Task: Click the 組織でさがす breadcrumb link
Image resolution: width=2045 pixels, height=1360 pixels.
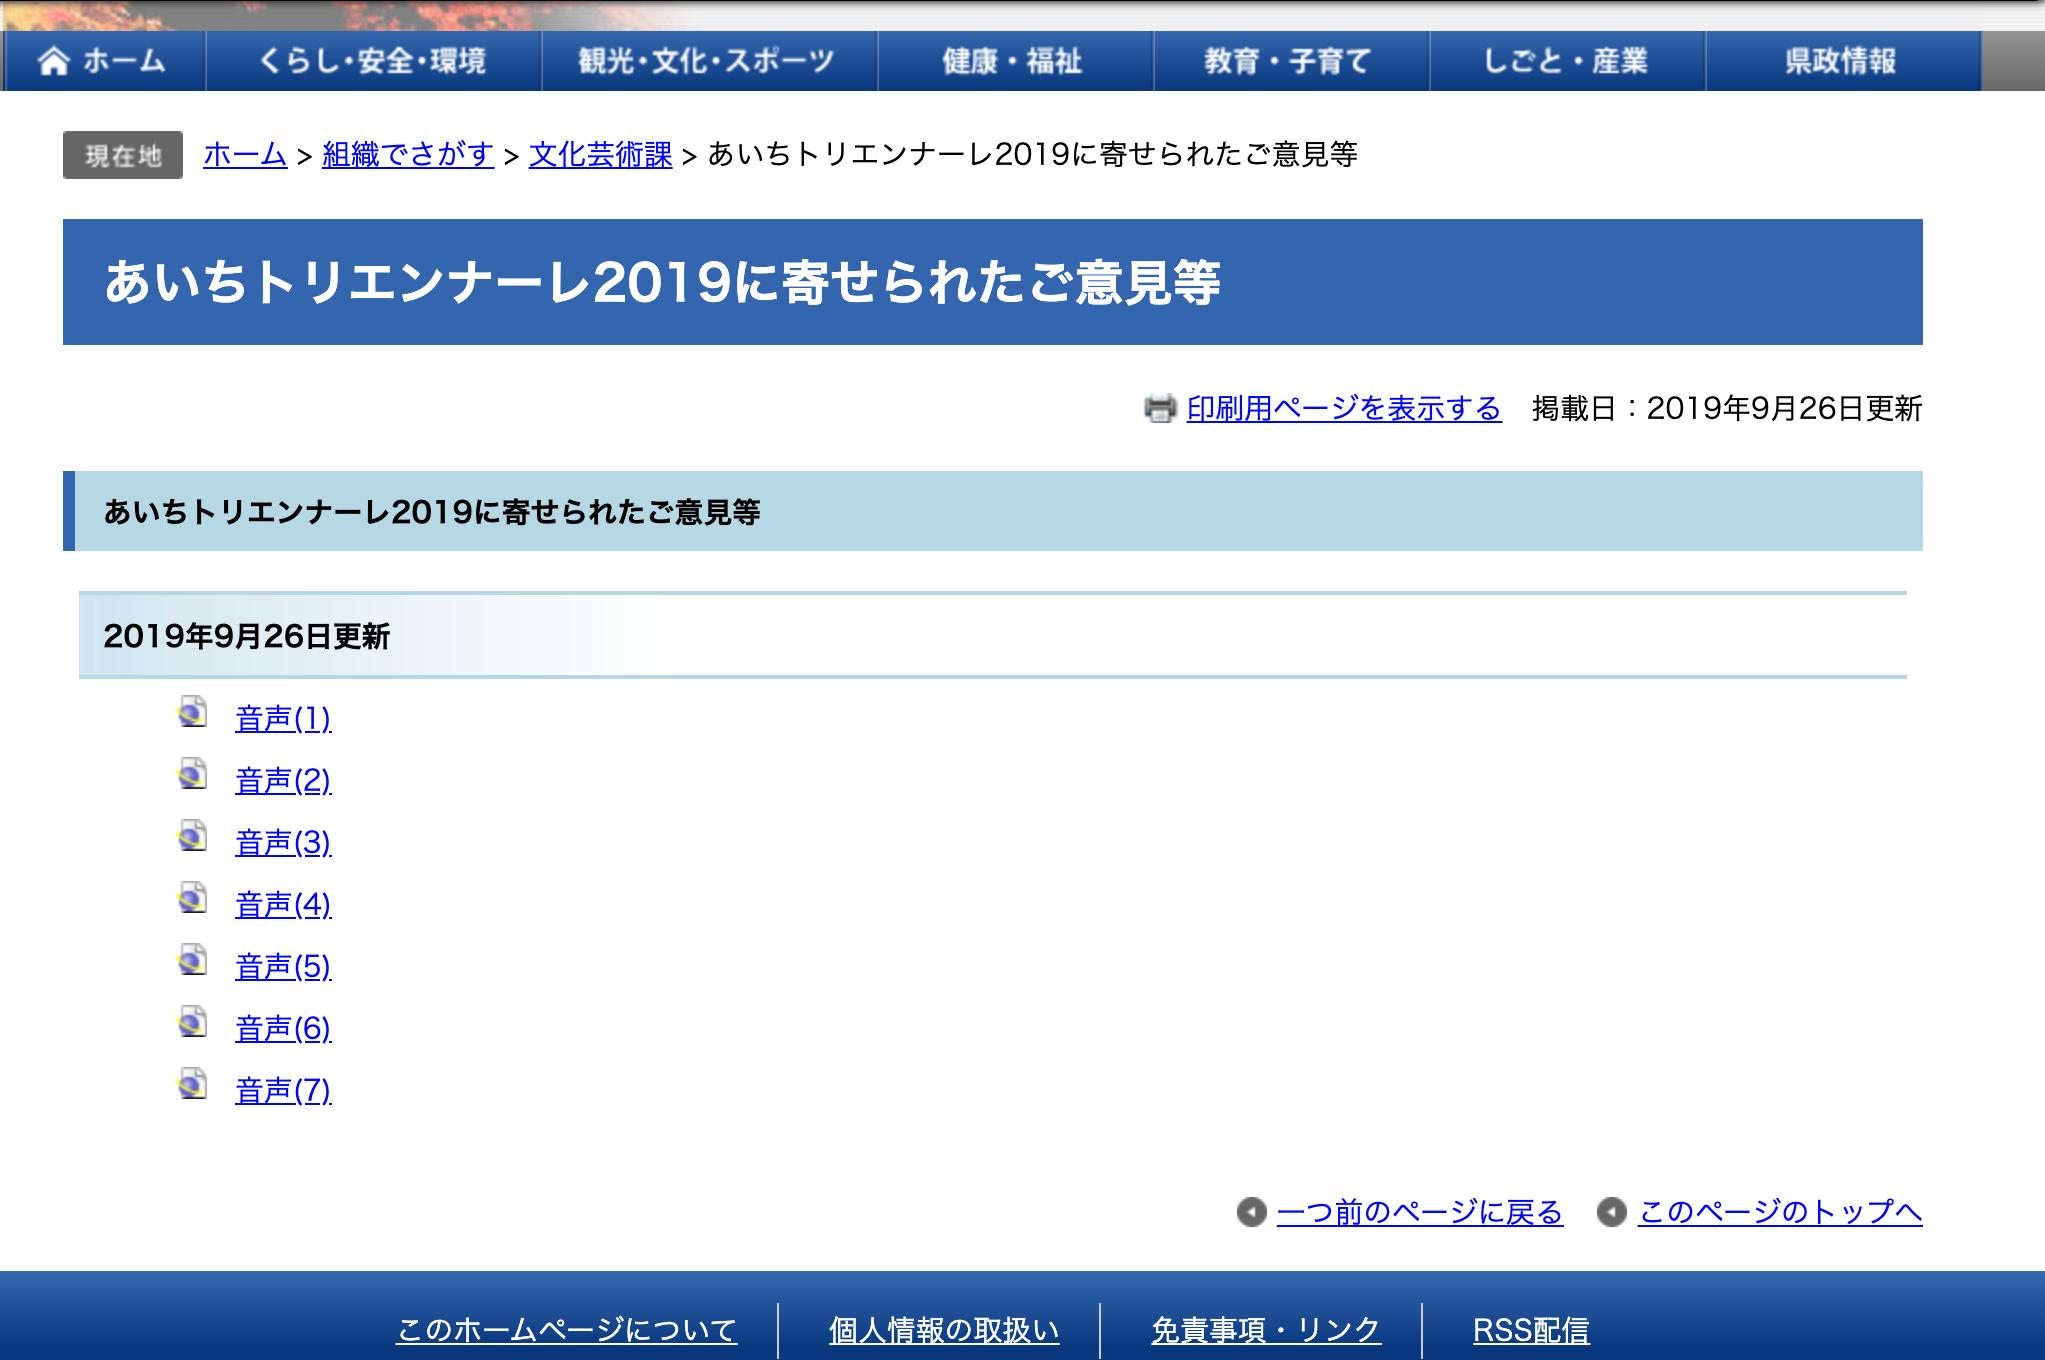Action: (x=408, y=155)
